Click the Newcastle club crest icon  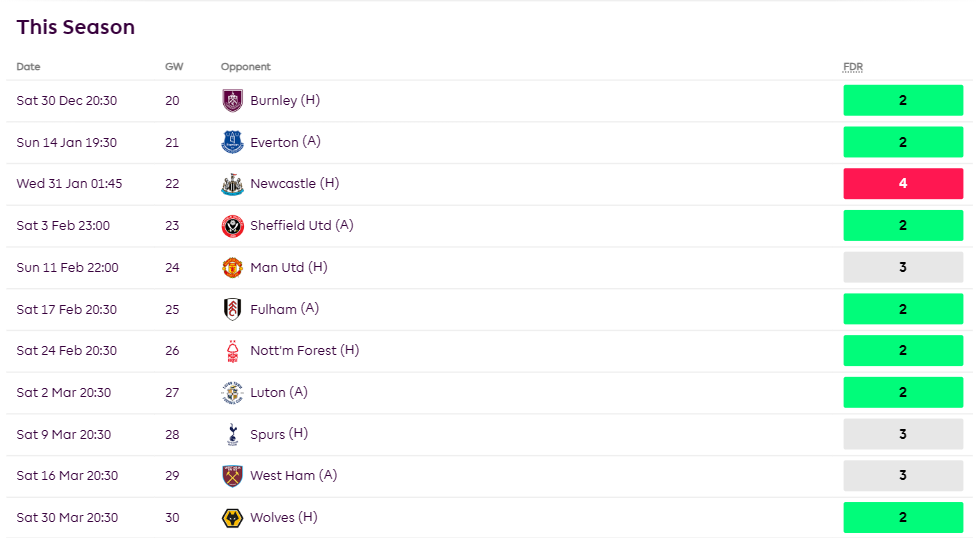click(232, 184)
